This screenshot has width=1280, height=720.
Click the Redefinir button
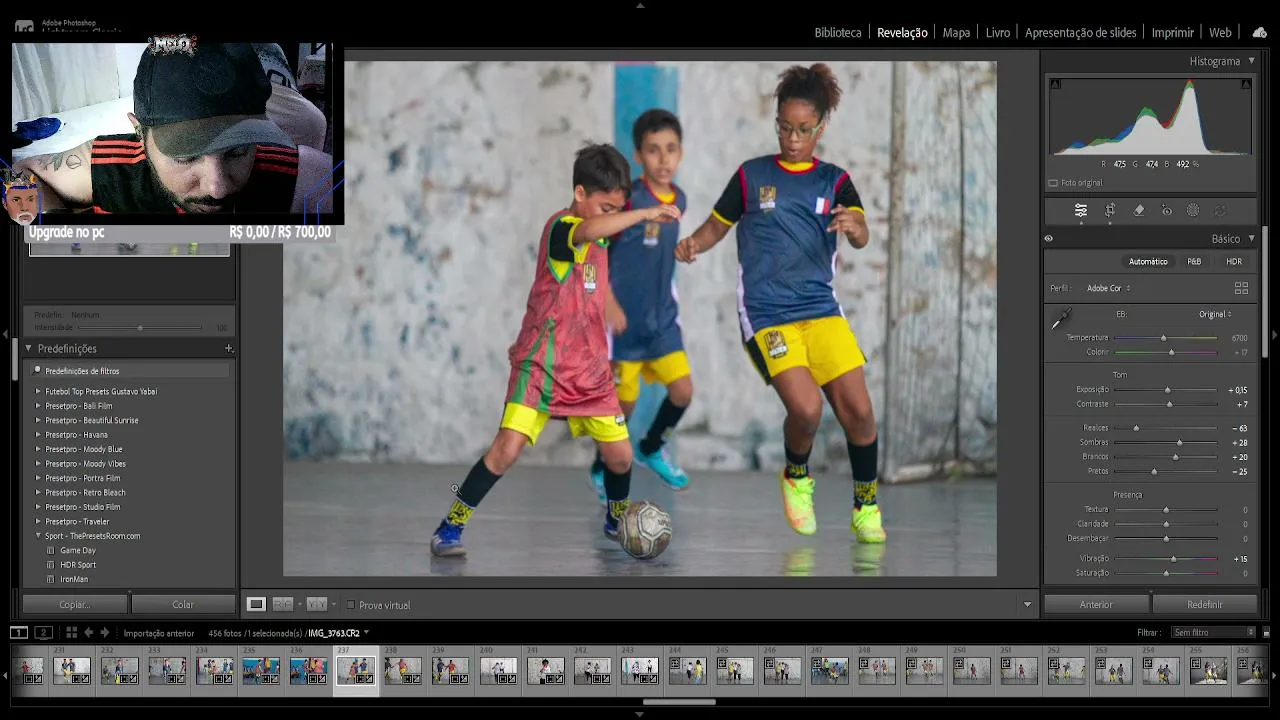pyautogui.click(x=1205, y=604)
